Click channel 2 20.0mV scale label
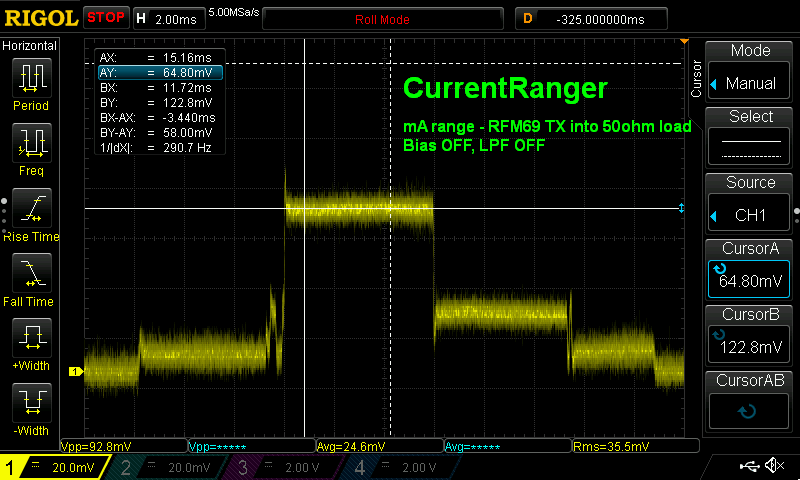Screen dimensions: 800x480 [x=189, y=467]
